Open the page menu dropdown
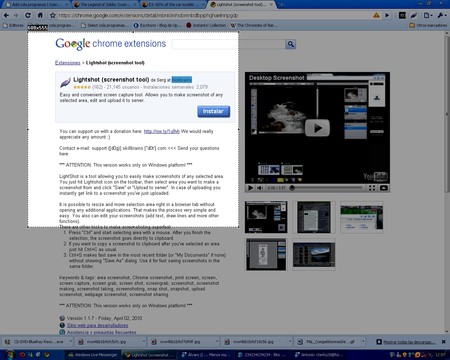 (428, 15)
